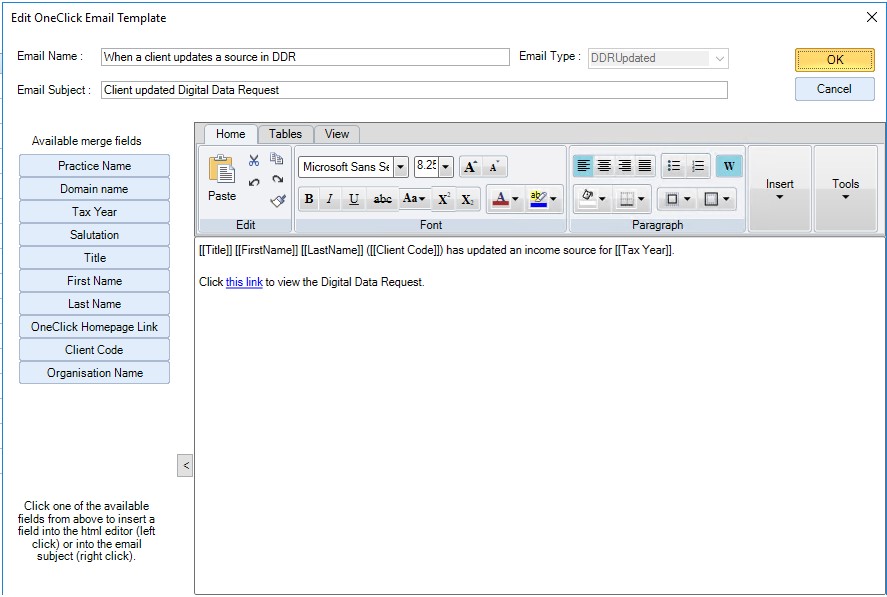Copy selection using the copy icon
Image resolution: width=887 pixels, height=597 pixels.
(277, 158)
